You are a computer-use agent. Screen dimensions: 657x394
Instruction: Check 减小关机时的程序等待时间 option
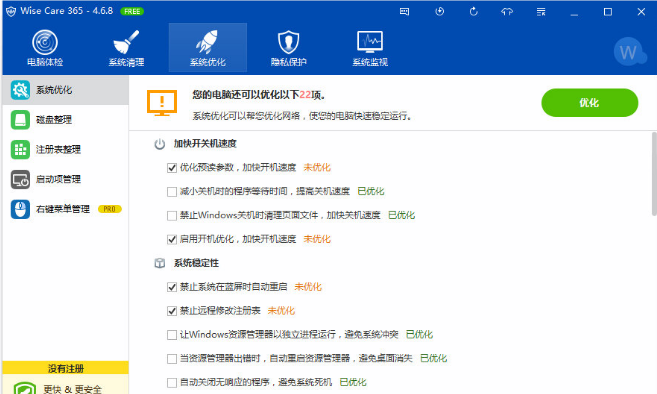click(x=172, y=192)
